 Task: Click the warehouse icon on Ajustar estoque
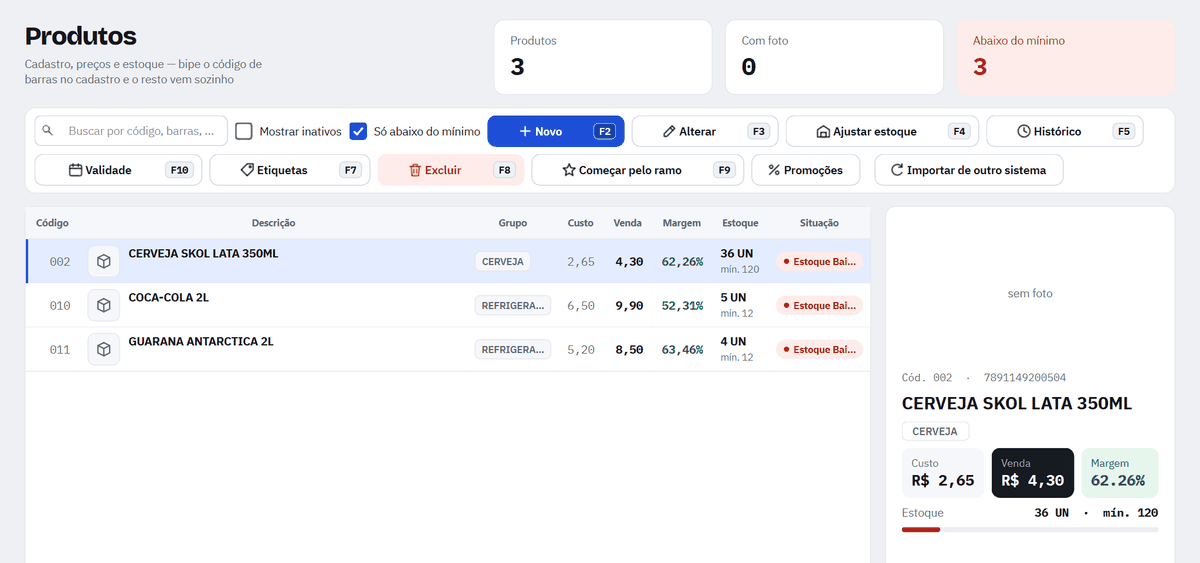(824, 131)
